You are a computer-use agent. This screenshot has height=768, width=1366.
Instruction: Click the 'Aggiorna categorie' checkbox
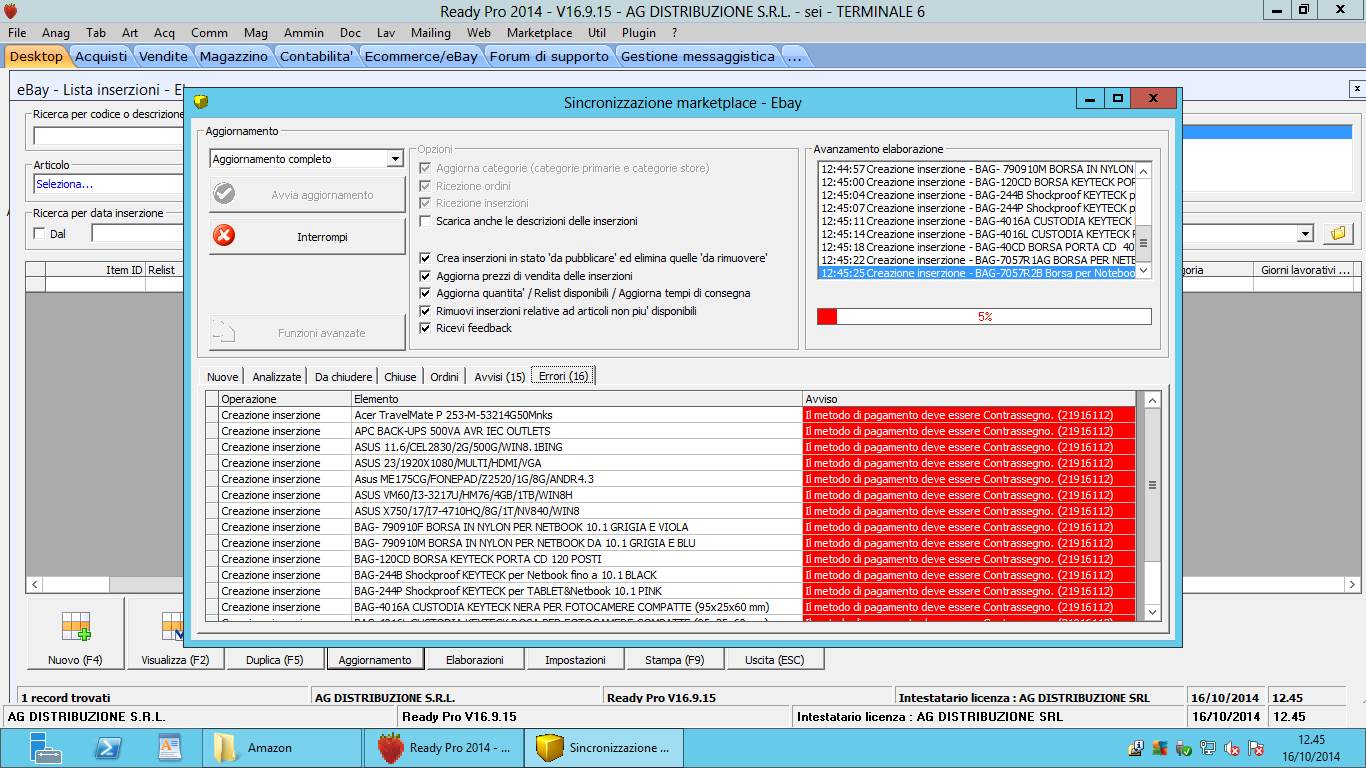coord(426,168)
